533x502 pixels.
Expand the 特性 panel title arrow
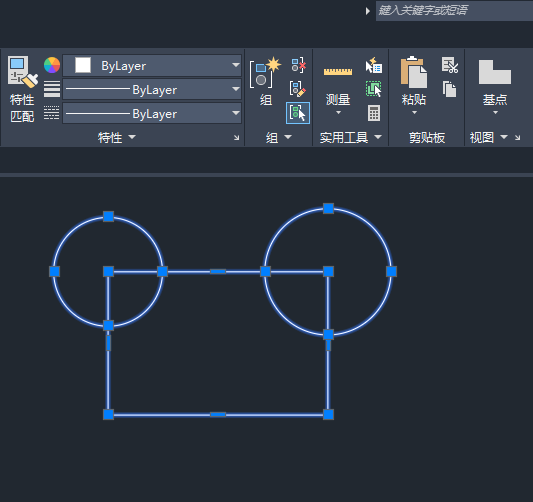tap(132, 137)
